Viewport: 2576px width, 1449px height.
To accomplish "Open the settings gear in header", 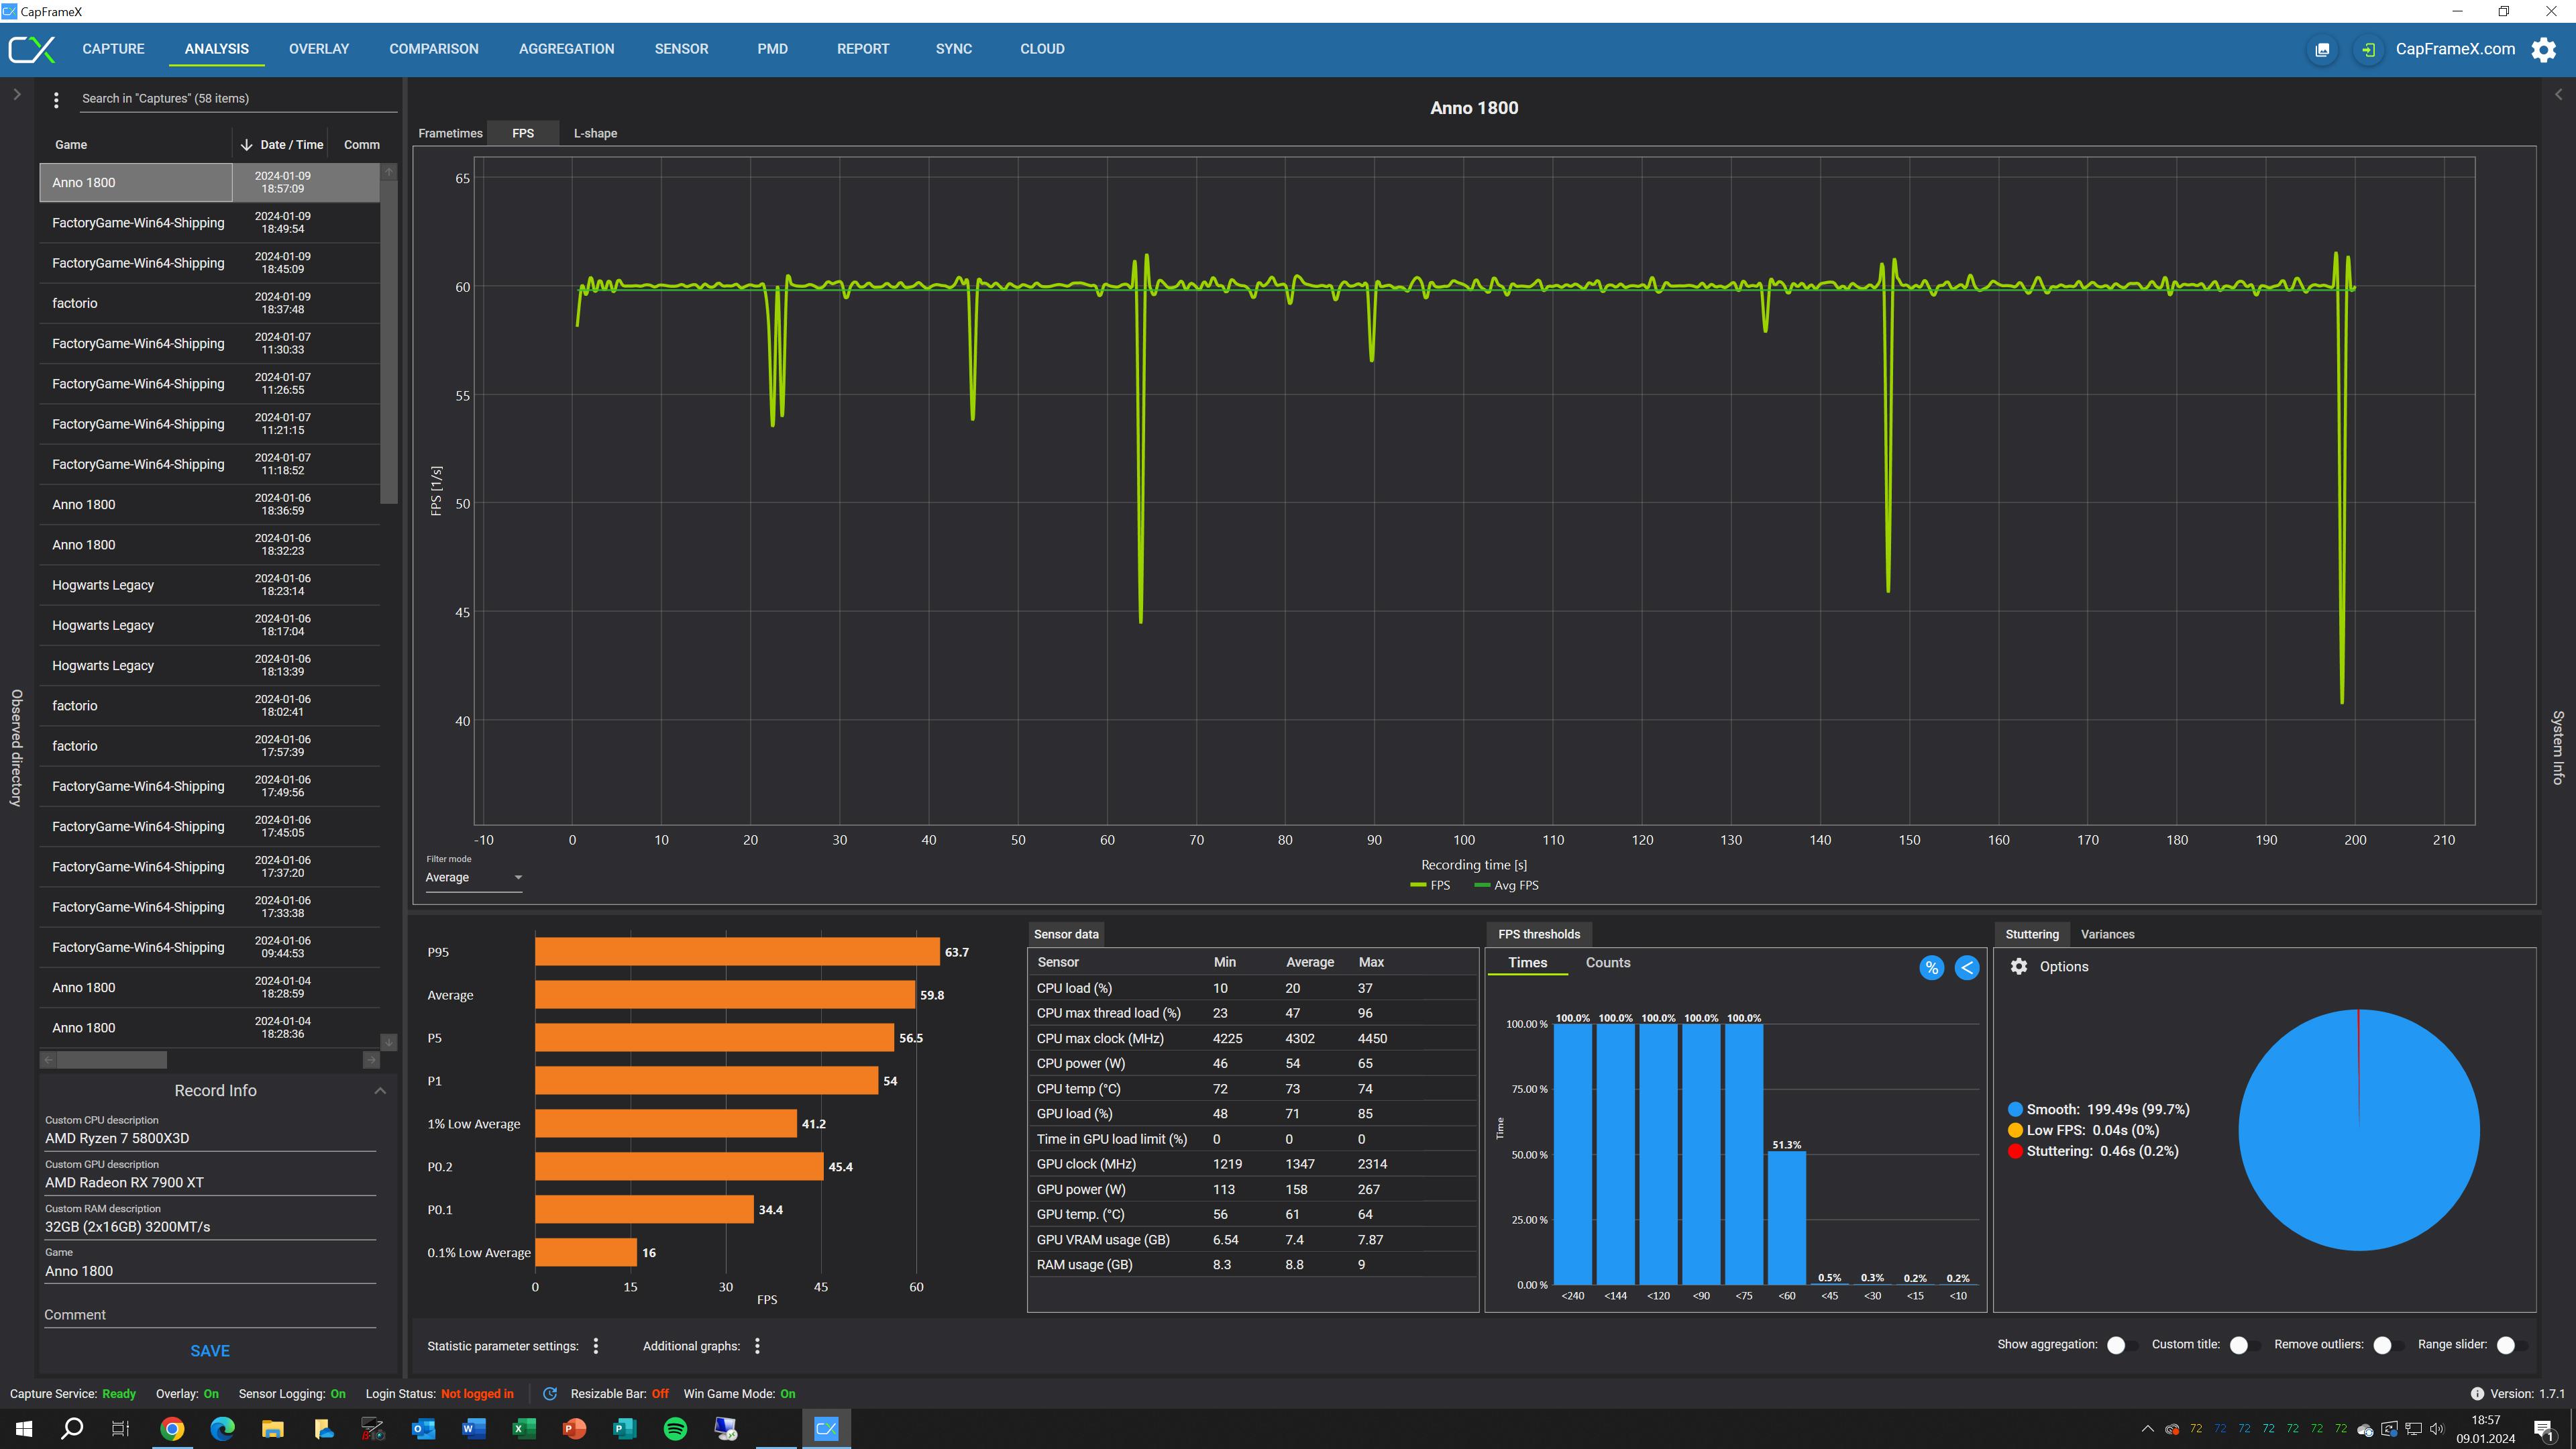I will 2543,49.
